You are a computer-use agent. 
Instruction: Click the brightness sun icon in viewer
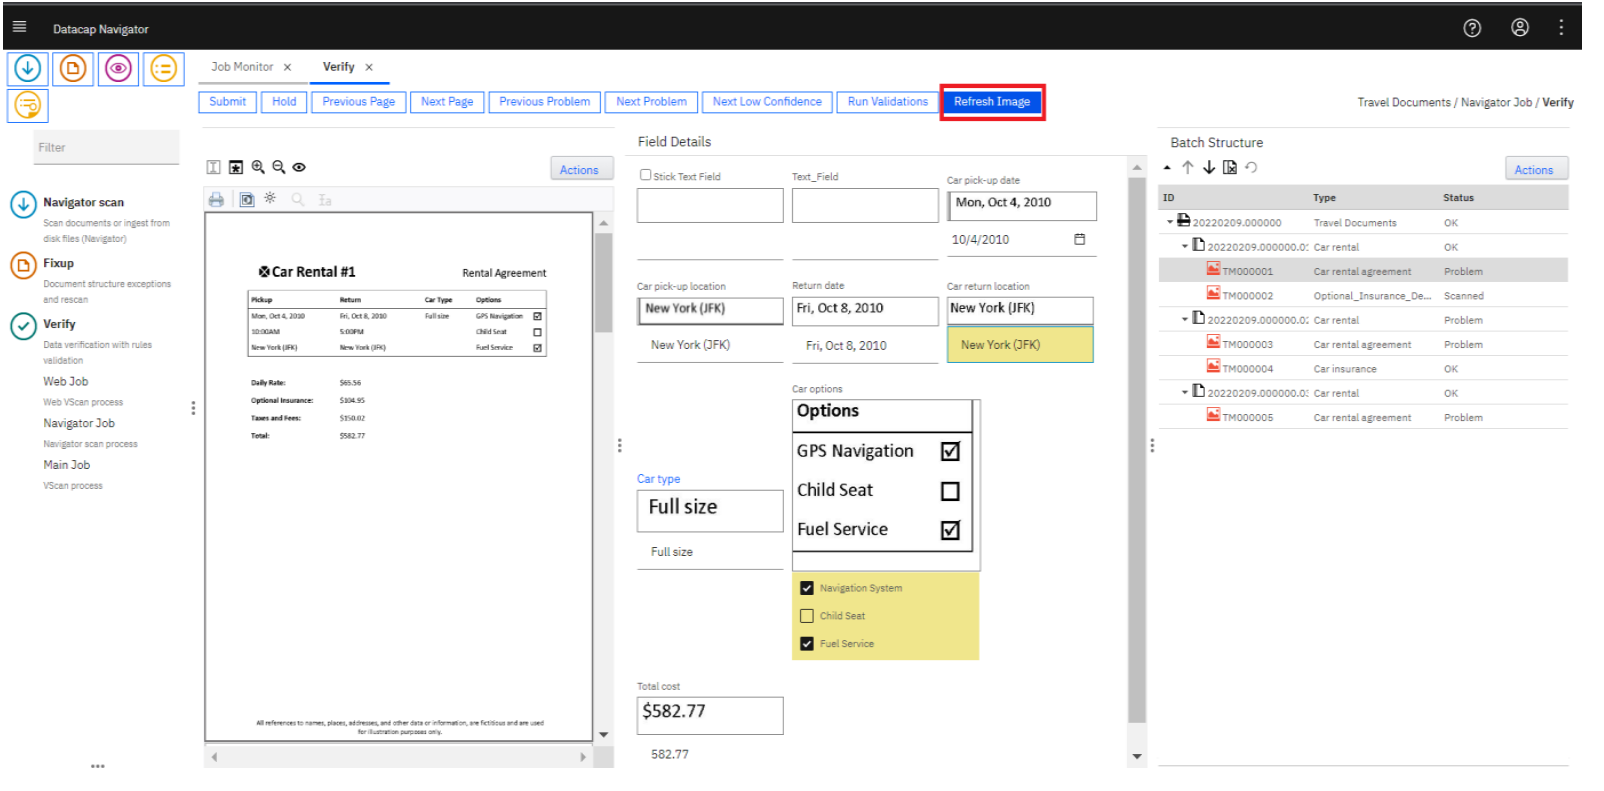point(270,199)
